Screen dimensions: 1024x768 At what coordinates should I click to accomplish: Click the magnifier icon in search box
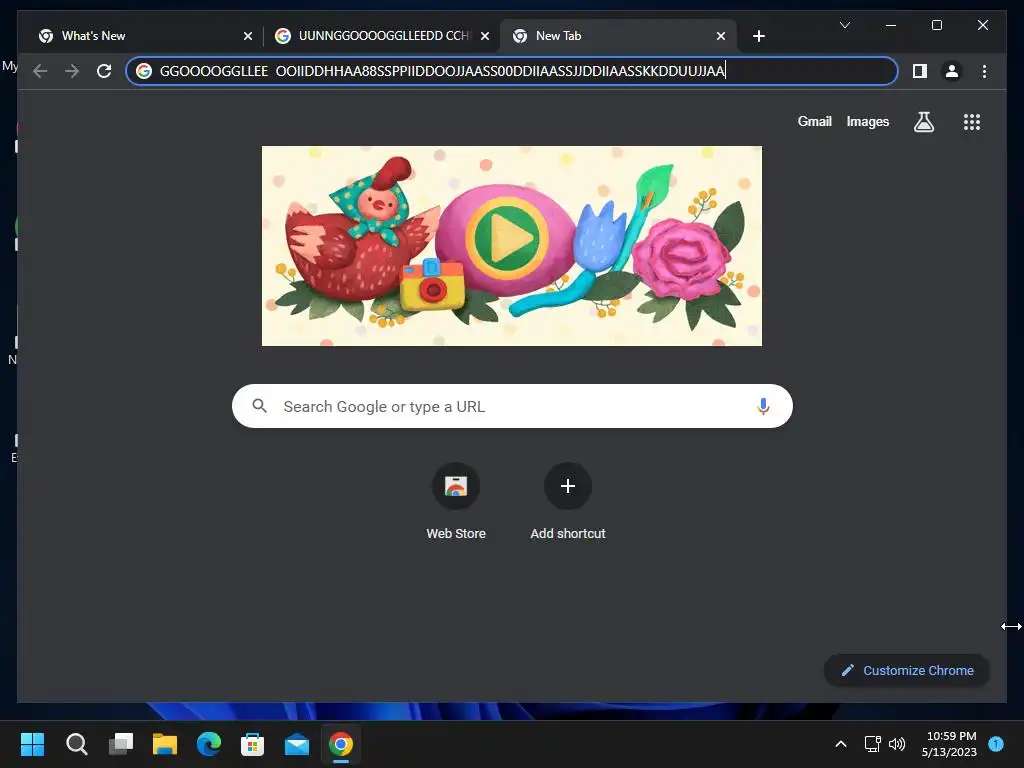coord(259,406)
